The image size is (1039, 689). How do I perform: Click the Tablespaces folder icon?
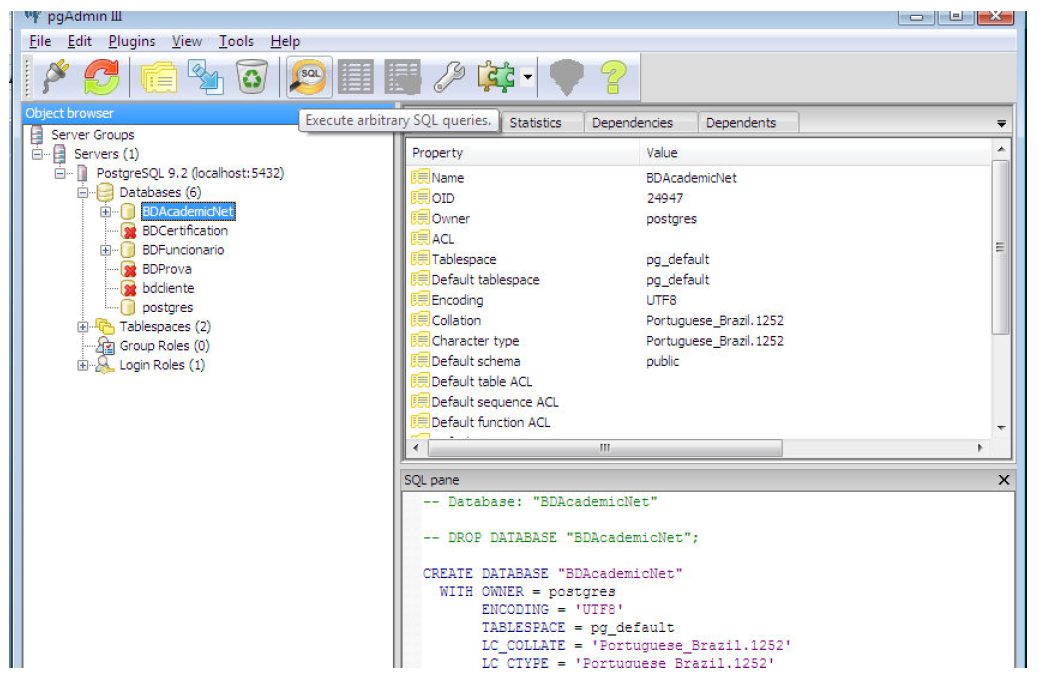pyautogui.click(x=105, y=327)
